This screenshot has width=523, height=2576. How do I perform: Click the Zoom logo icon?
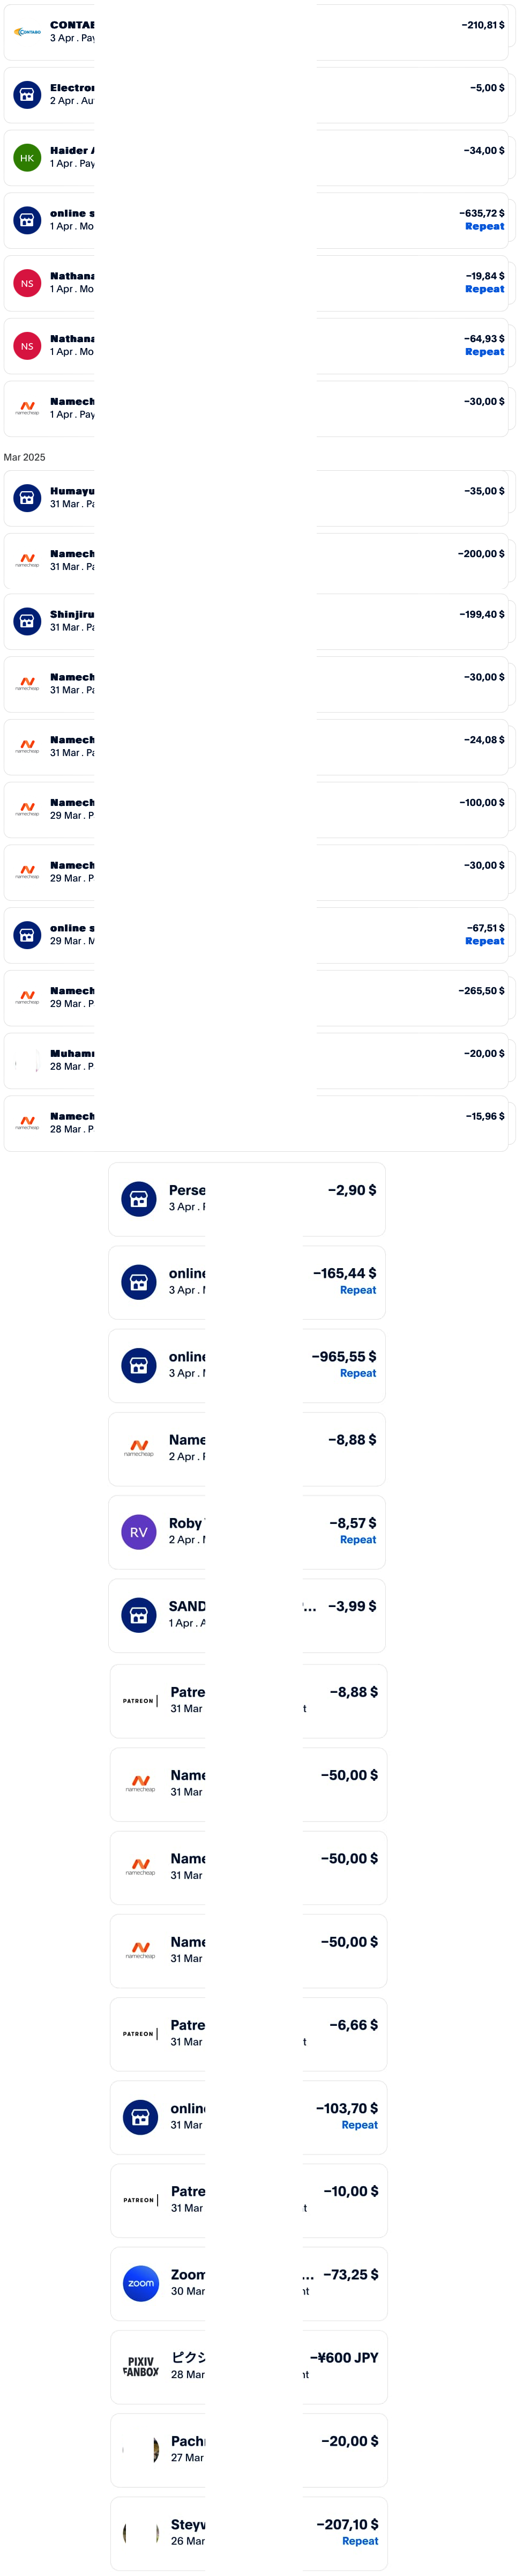(141, 2283)
